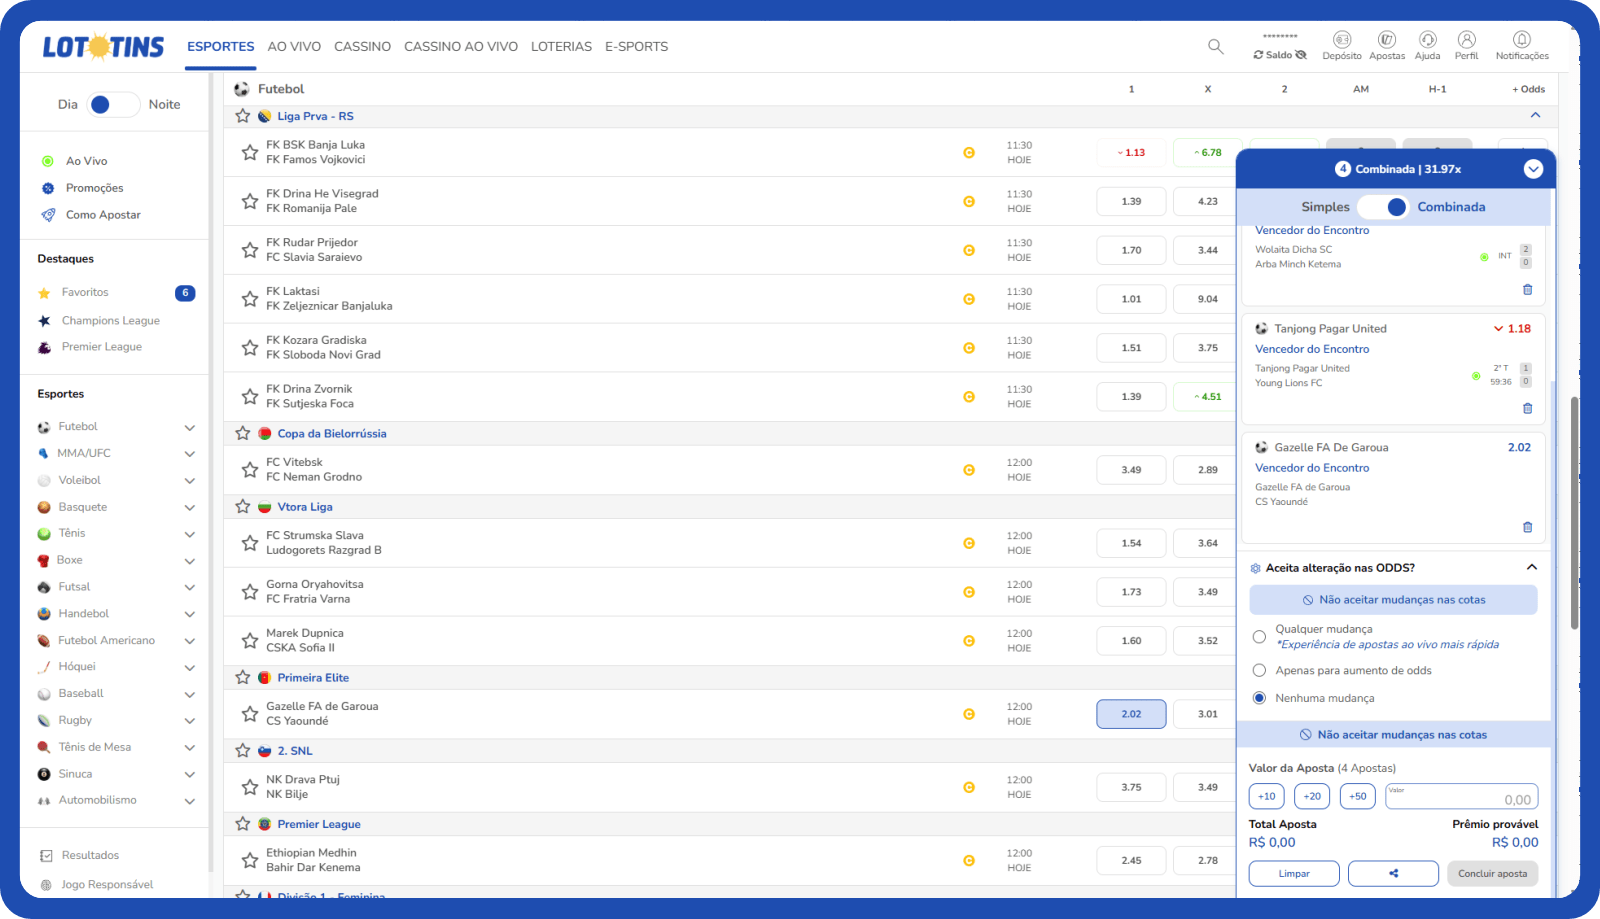The image size is (1600, 919).
Task: Collapse the Combinada betslip panel chevron
Action: (x=1533, y=169)
